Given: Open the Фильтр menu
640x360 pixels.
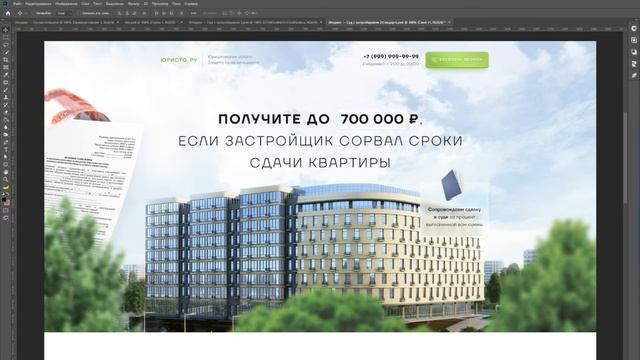Looking at the screenshot, I should [x=133, y=3].
